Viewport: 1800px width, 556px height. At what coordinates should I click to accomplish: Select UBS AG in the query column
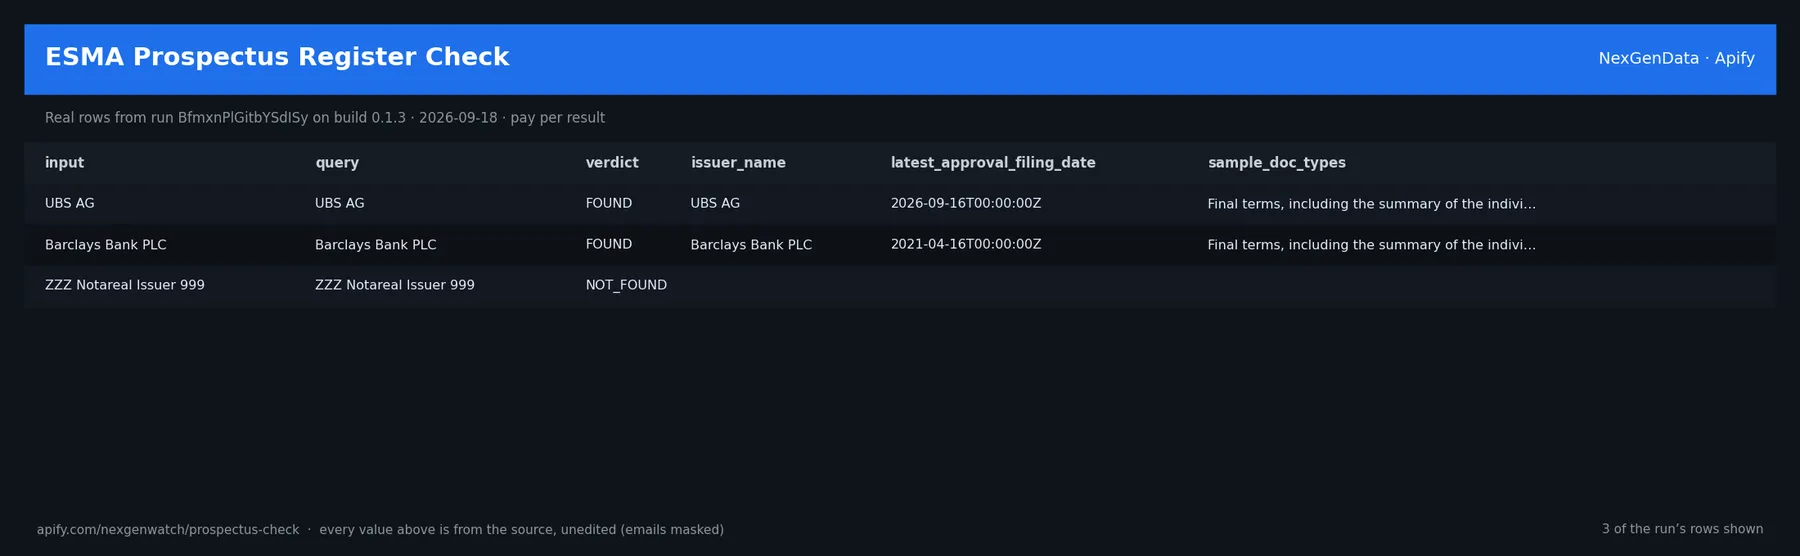click(340, 204)
